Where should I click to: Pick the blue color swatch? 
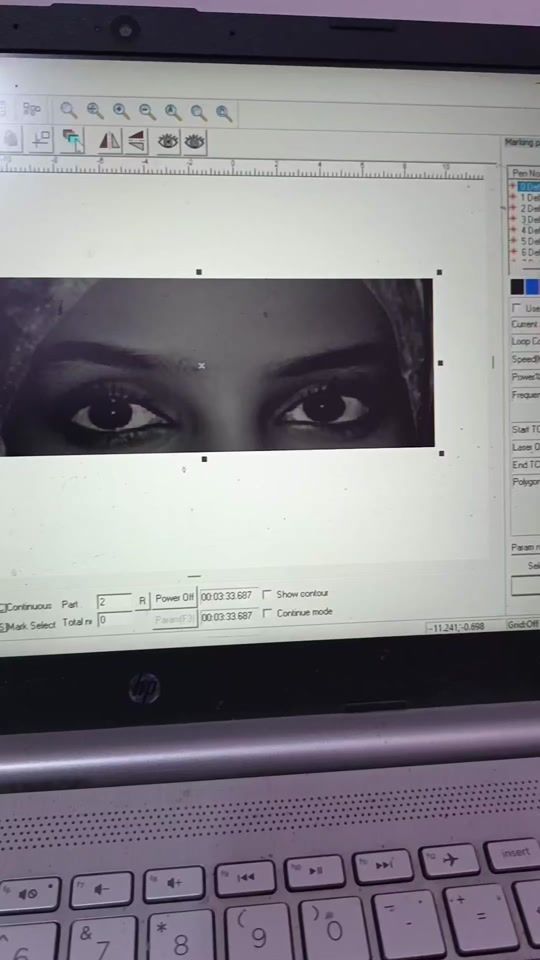(x=533, y=287)
